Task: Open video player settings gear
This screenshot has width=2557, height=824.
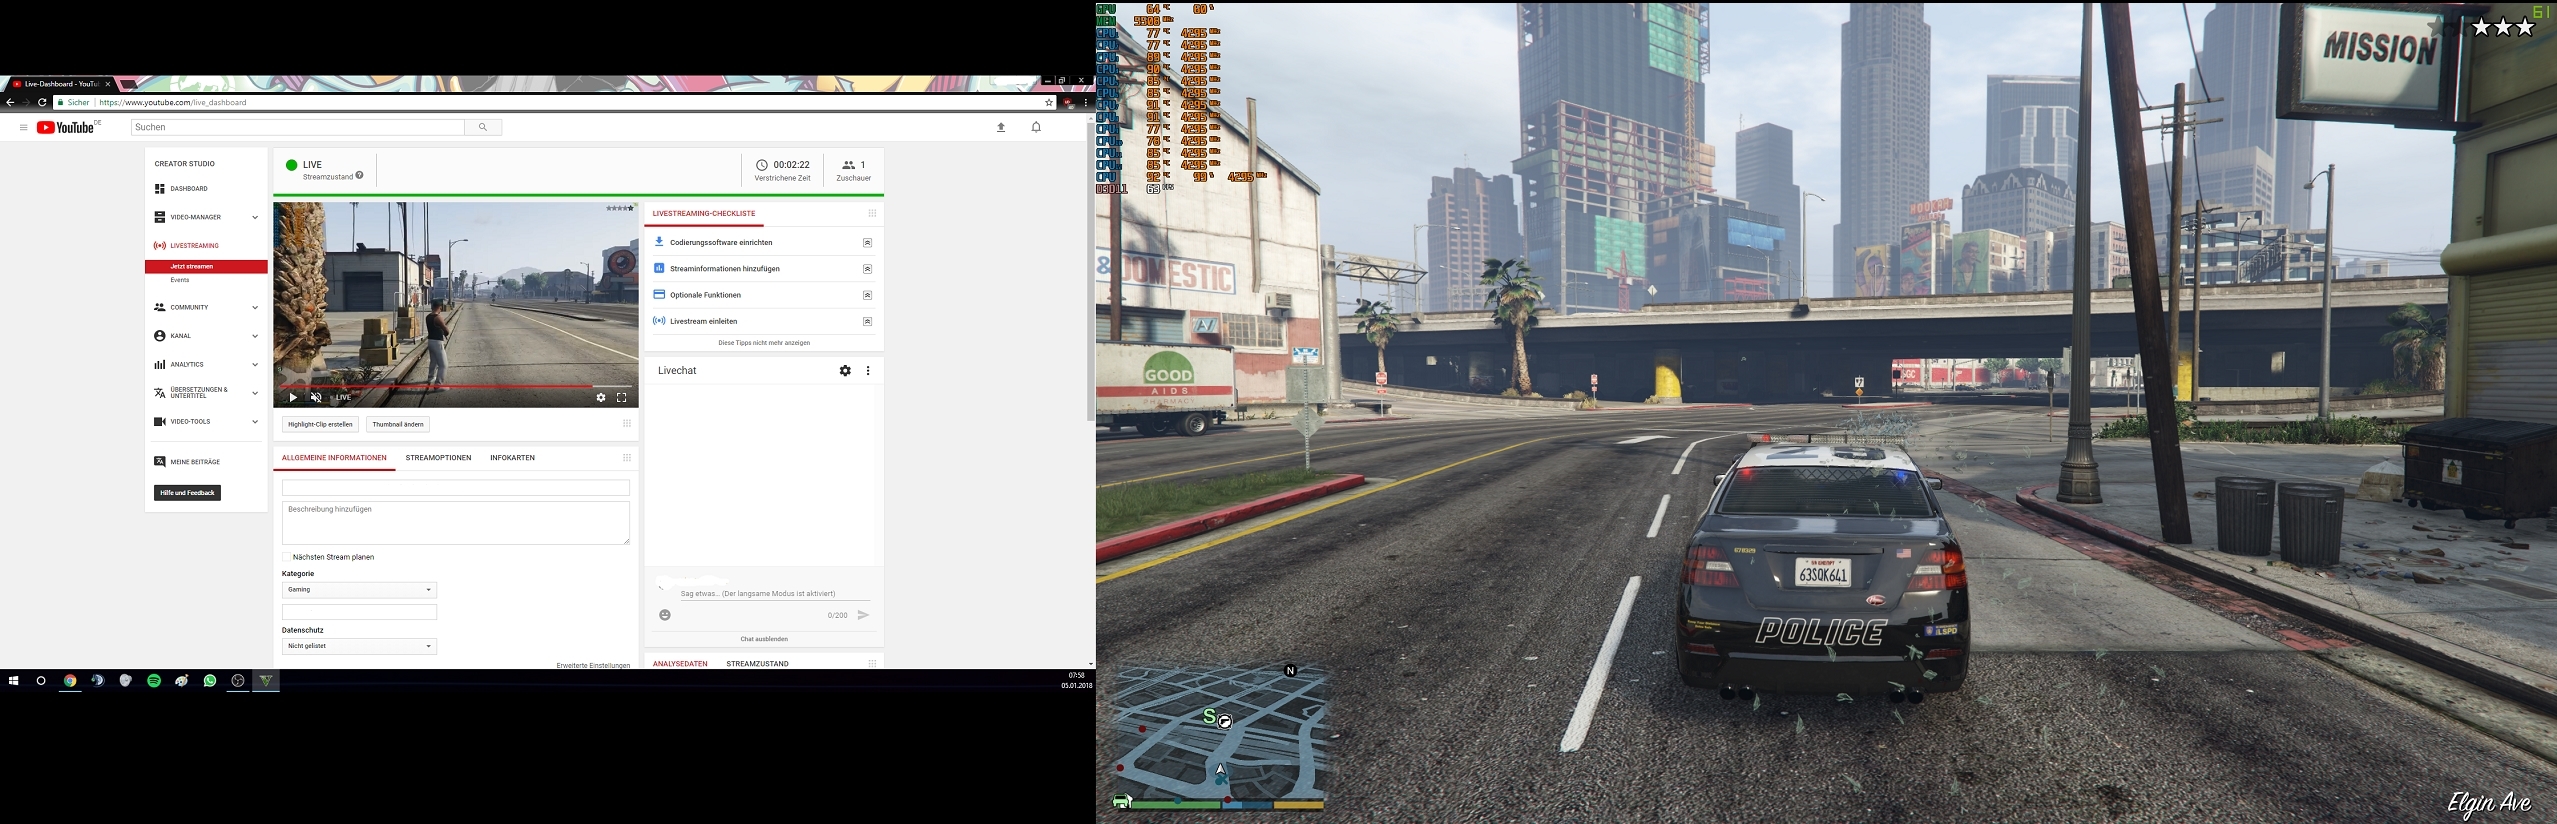Action: pyautogui.click(x=601, y=397)
